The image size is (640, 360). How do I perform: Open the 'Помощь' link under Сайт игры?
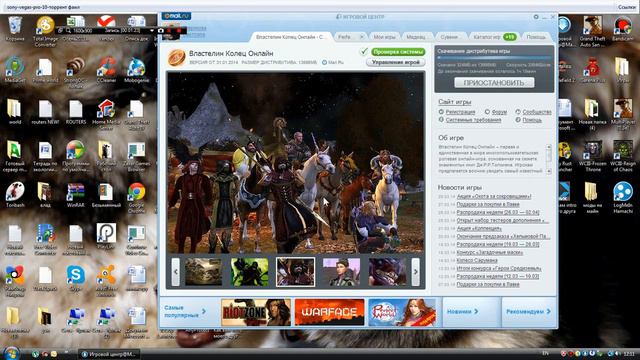click(532, 120)
